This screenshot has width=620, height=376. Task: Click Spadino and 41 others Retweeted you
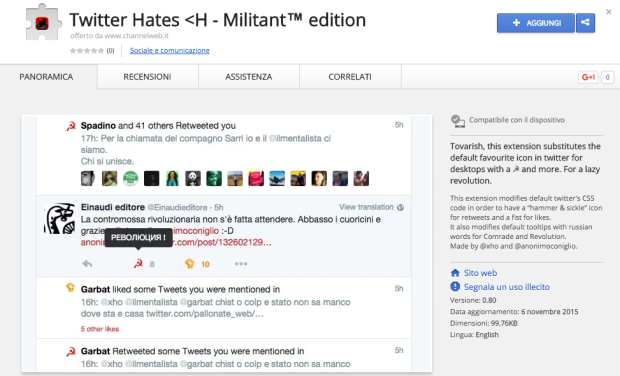158,126
